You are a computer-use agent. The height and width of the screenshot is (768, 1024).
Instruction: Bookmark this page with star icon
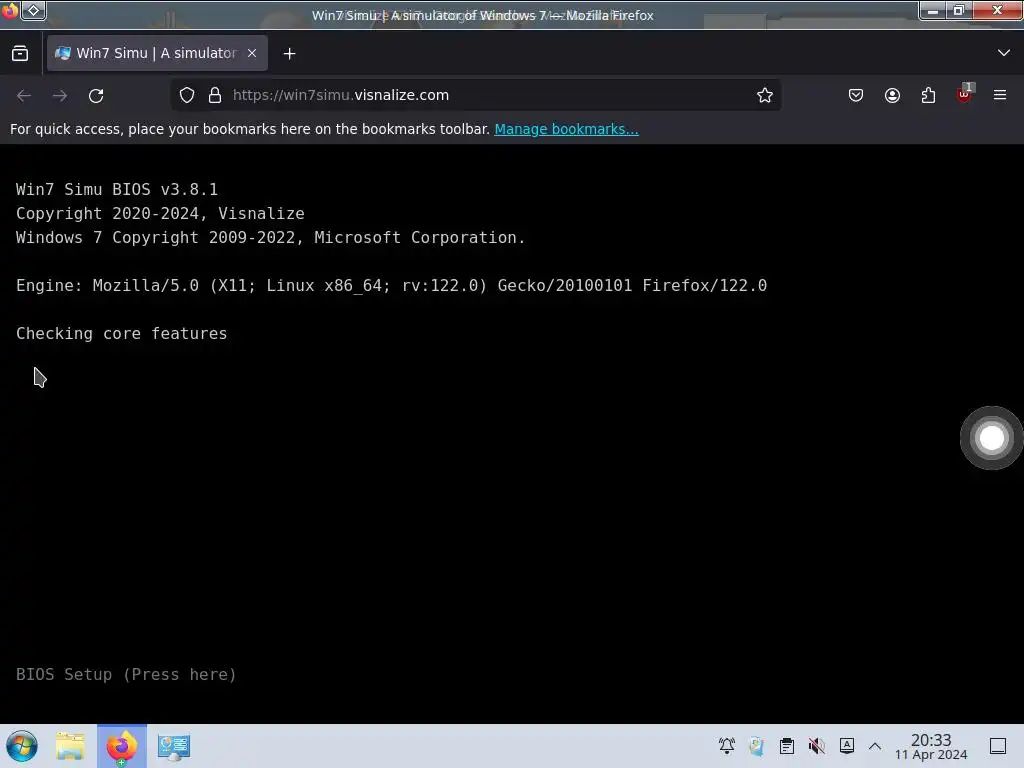point(765,95)
